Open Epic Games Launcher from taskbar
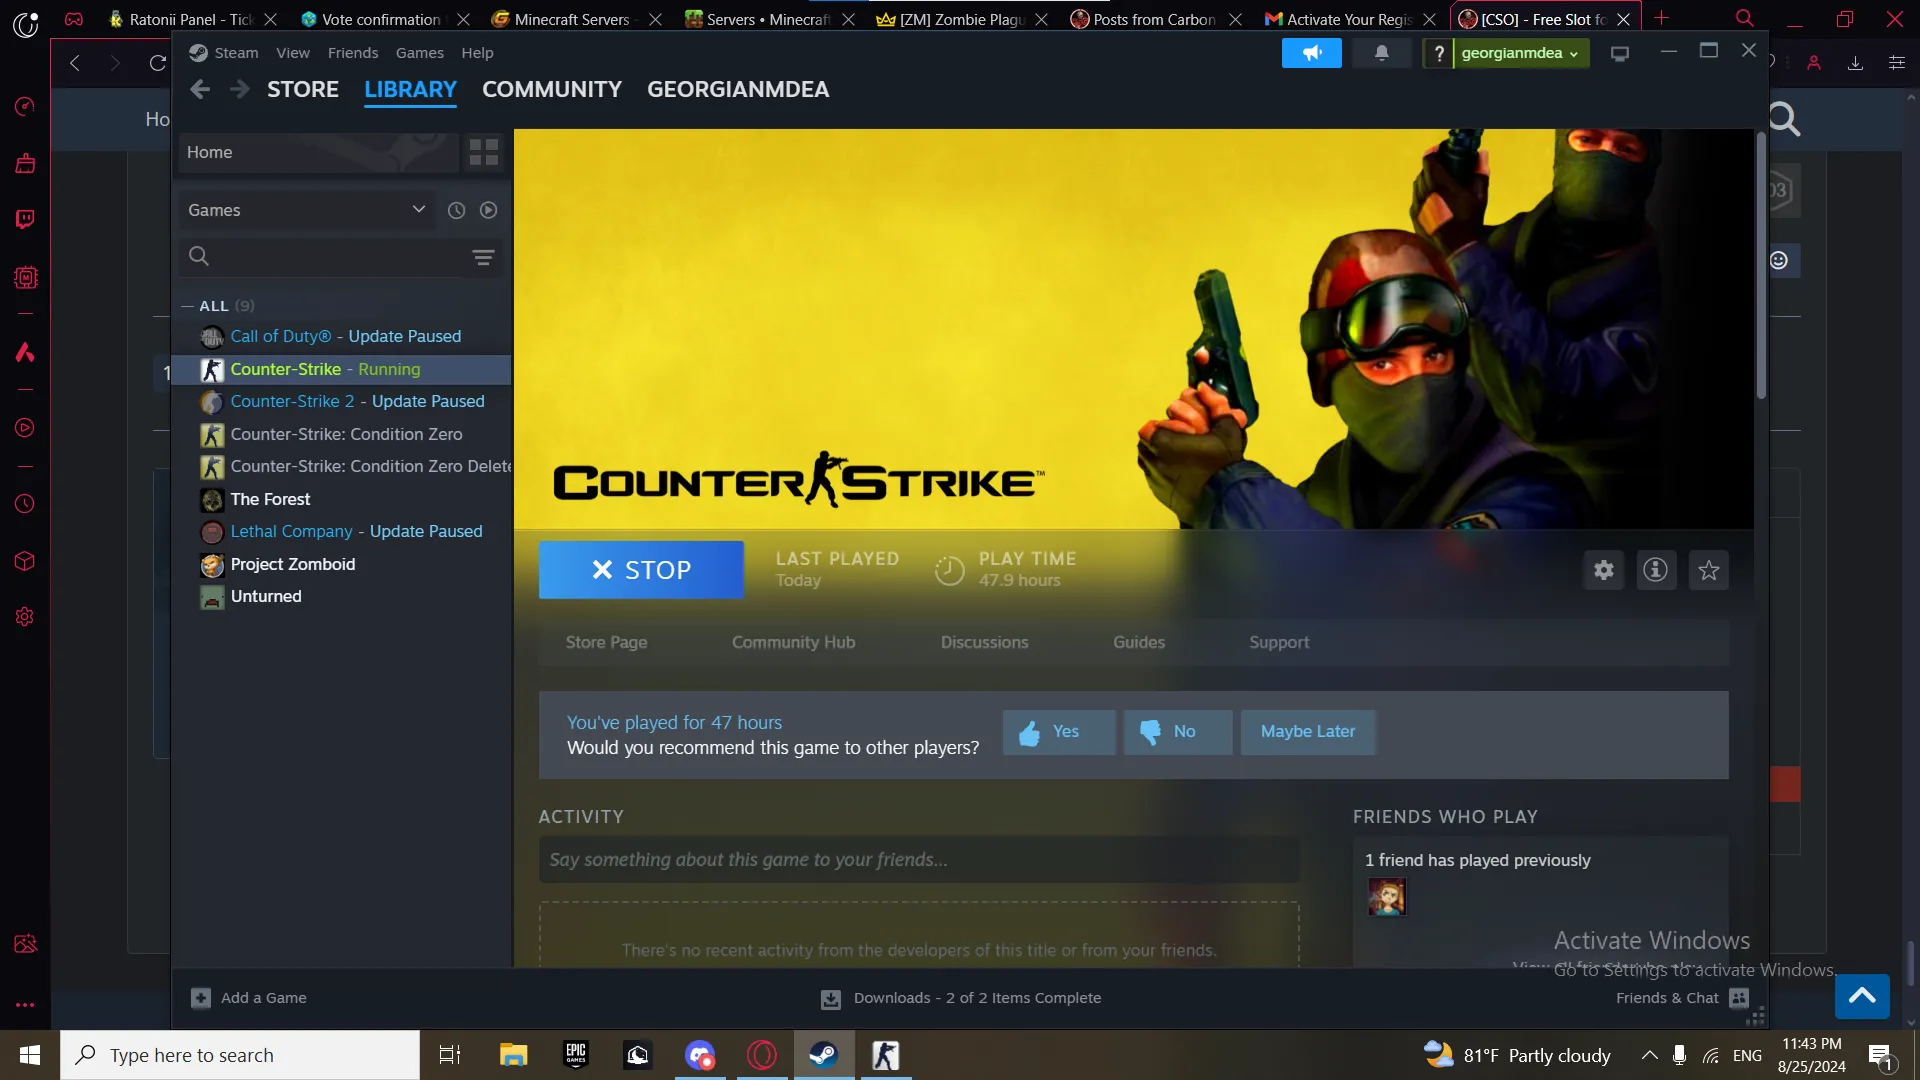 coord(576,1055)
